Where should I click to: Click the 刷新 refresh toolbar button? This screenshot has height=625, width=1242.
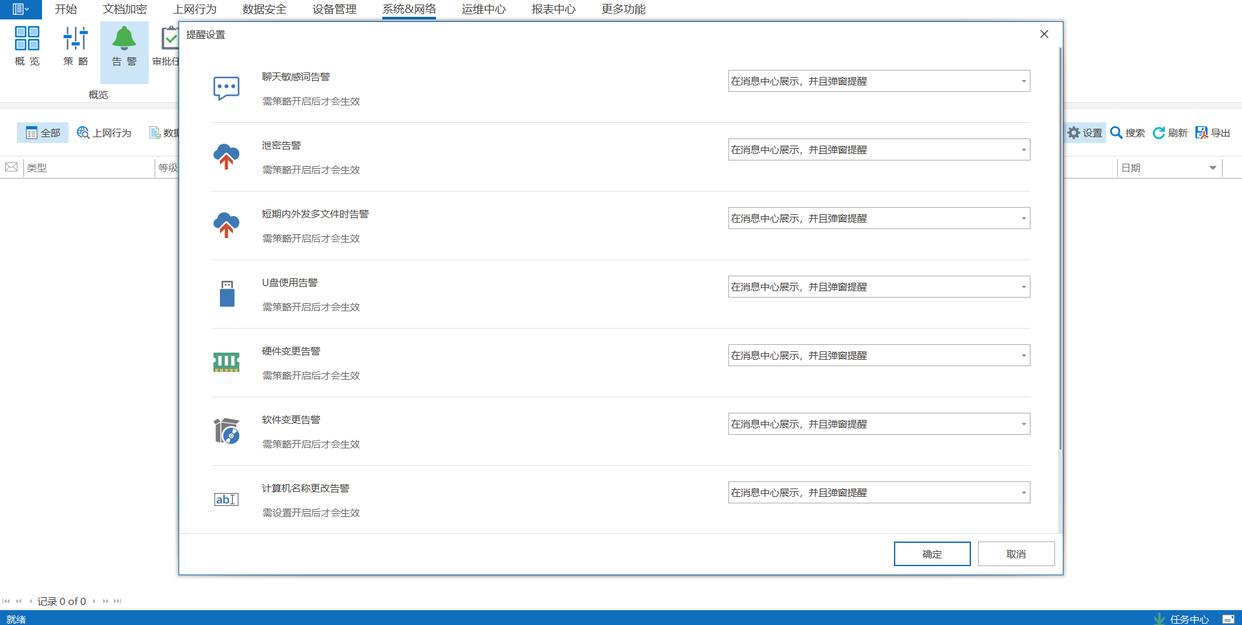click(x=1170, y=133)
